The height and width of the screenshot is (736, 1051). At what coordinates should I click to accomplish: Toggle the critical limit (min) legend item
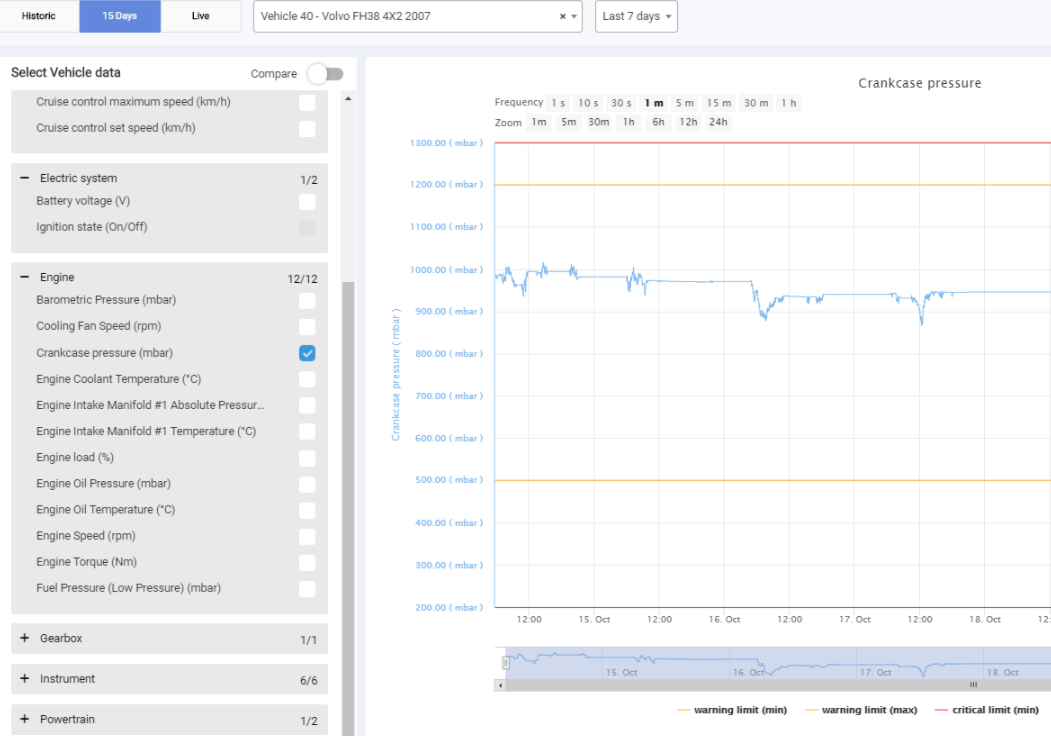[x=987, y=710]
